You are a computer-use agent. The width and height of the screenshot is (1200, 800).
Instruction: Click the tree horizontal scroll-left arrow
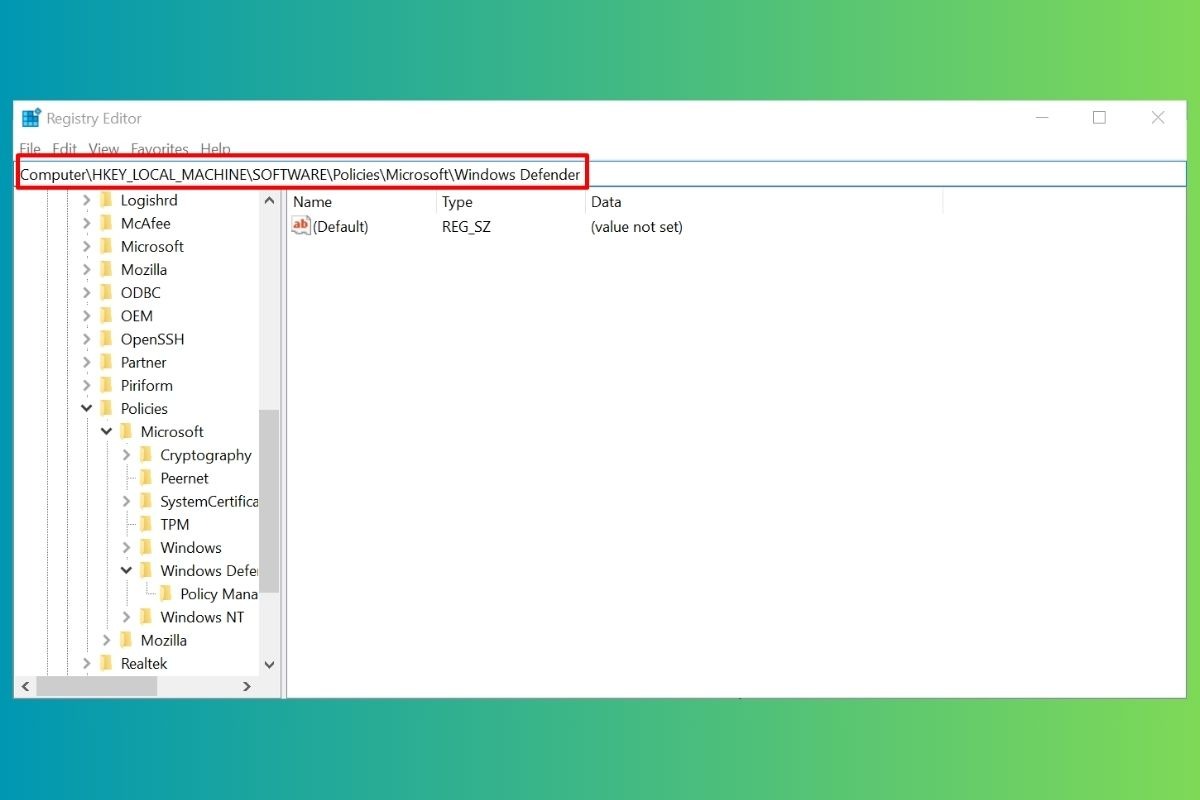coord(26,687)
